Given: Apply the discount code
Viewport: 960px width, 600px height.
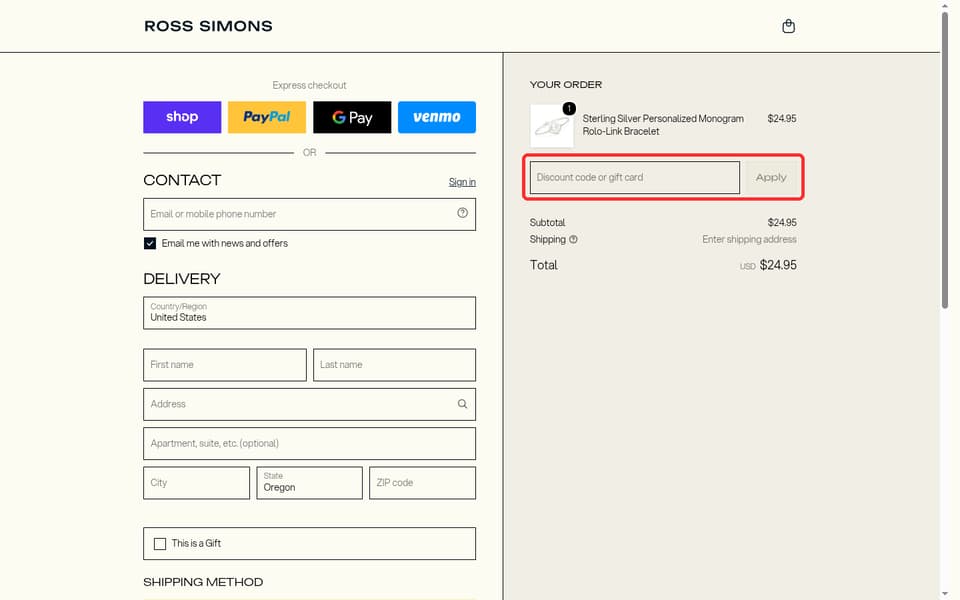Looking at the screenshot, I should [771, 178].
